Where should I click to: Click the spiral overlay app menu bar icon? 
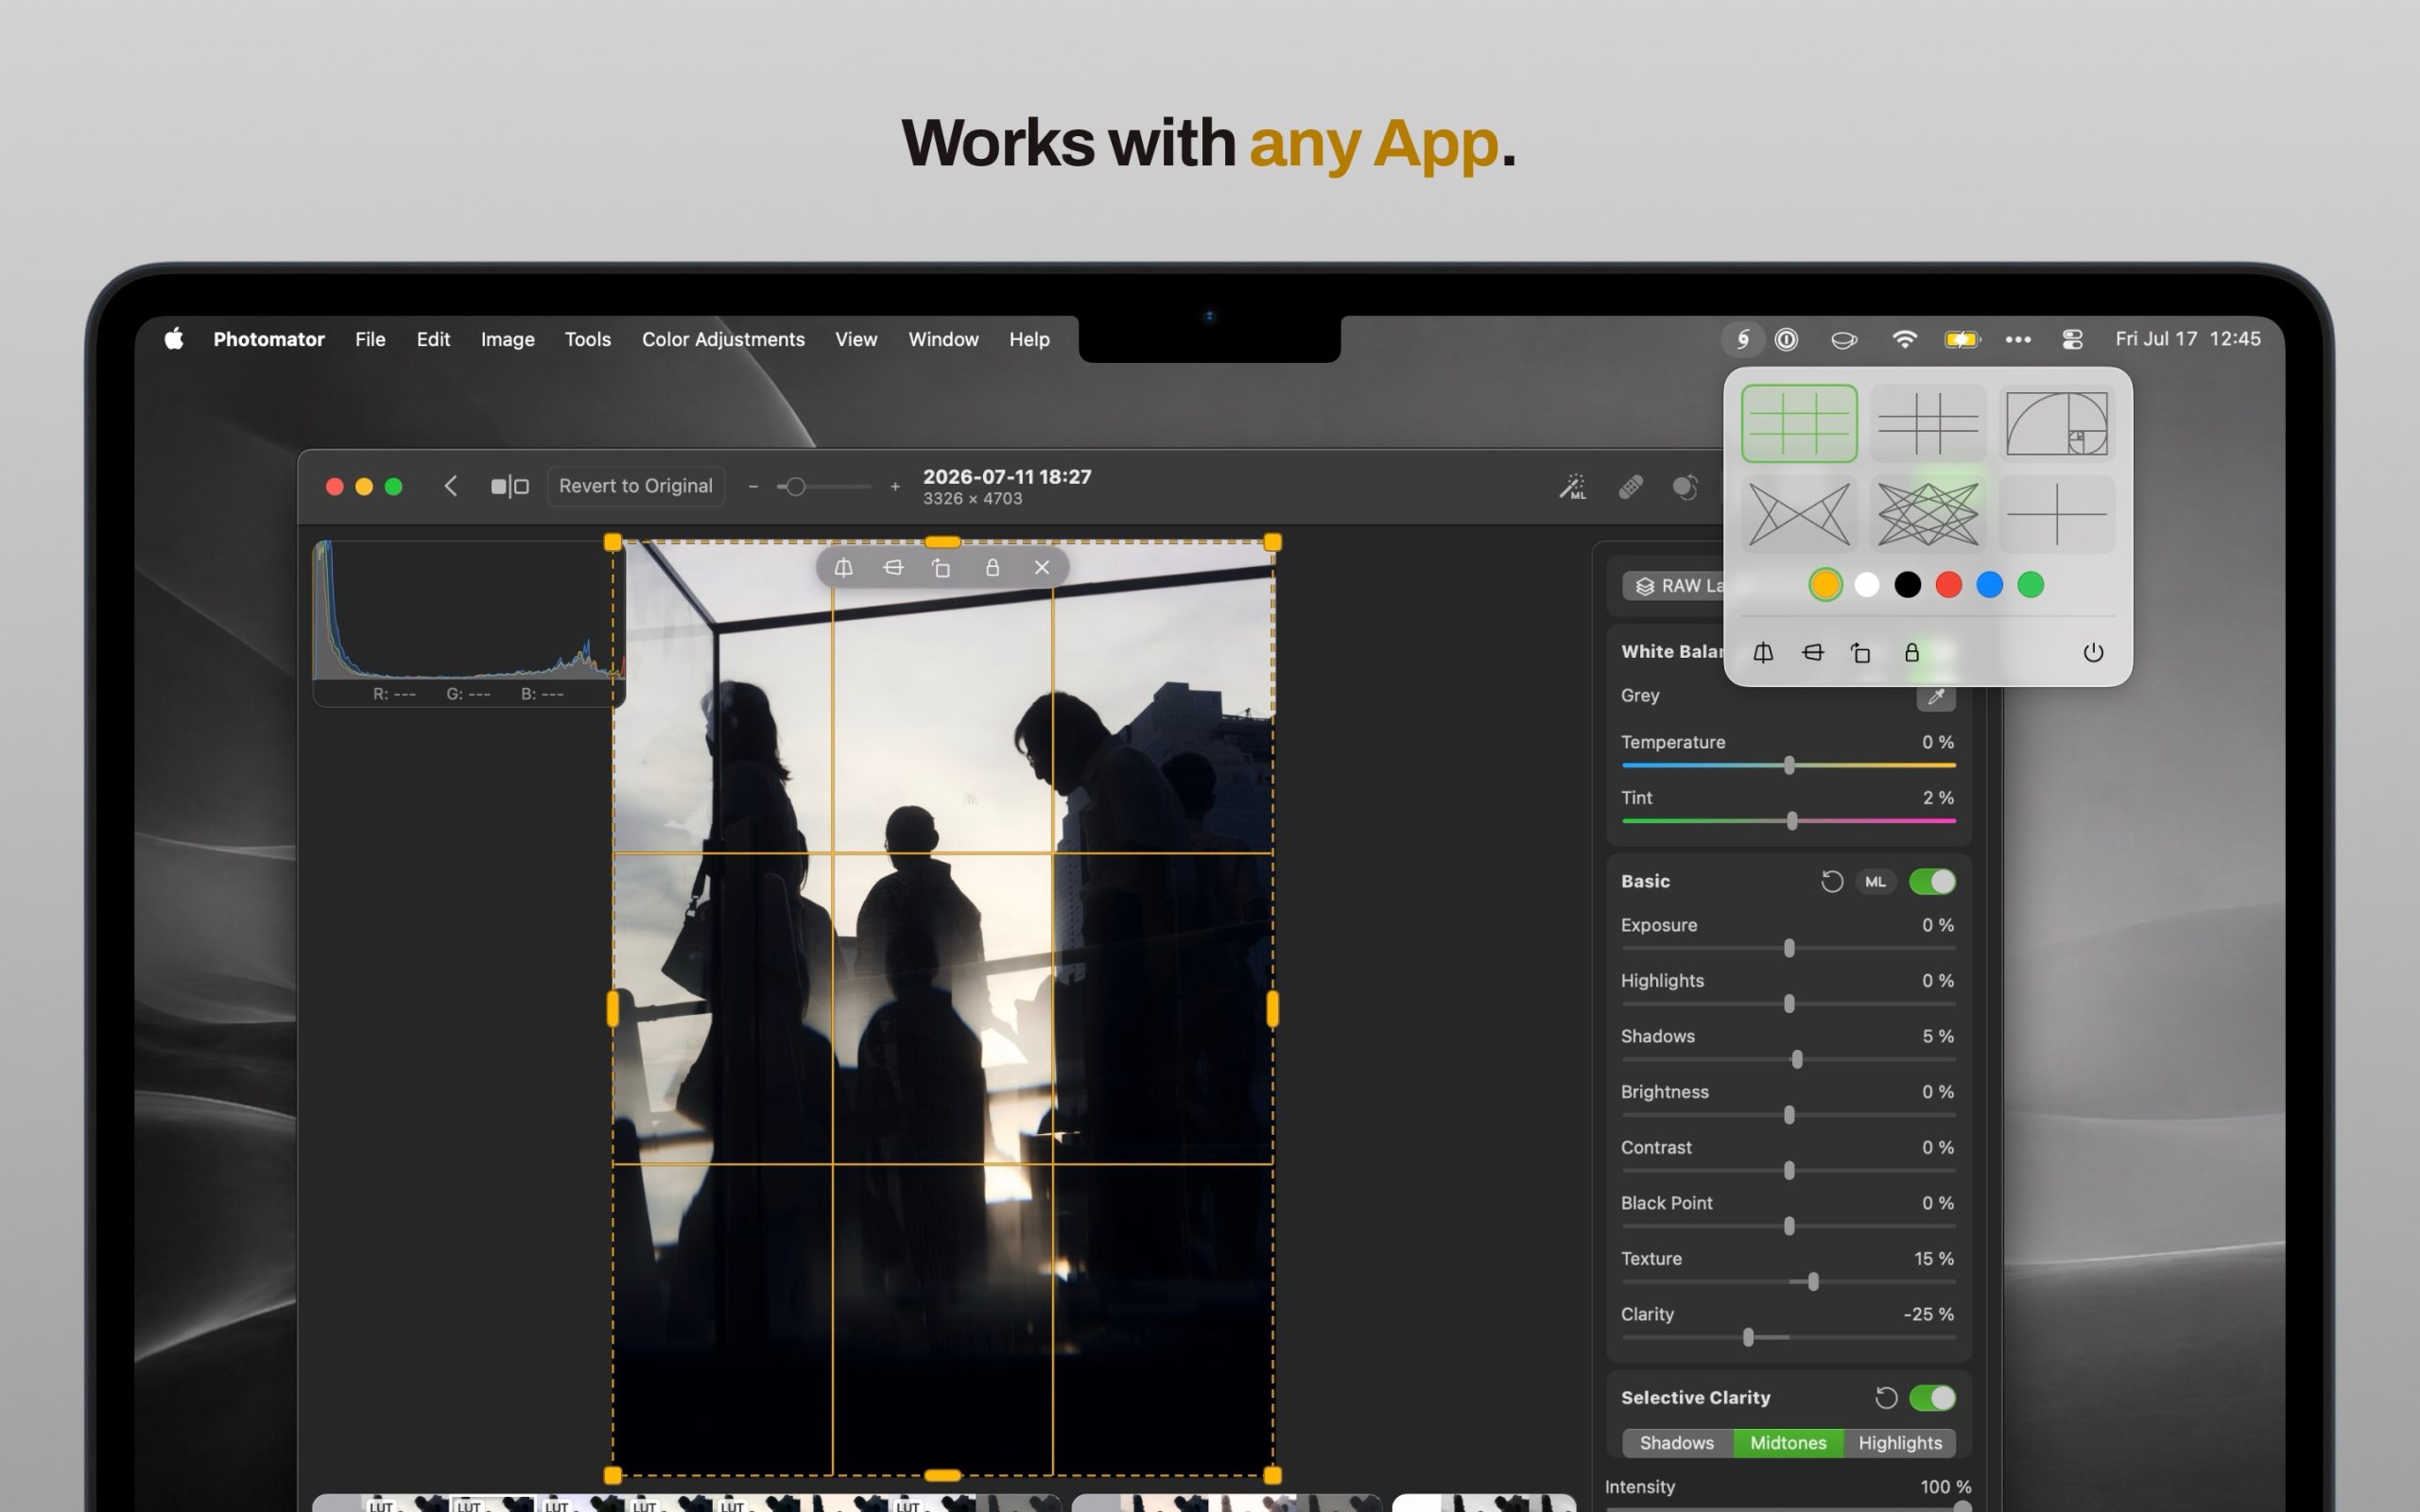click(1742, 339)
